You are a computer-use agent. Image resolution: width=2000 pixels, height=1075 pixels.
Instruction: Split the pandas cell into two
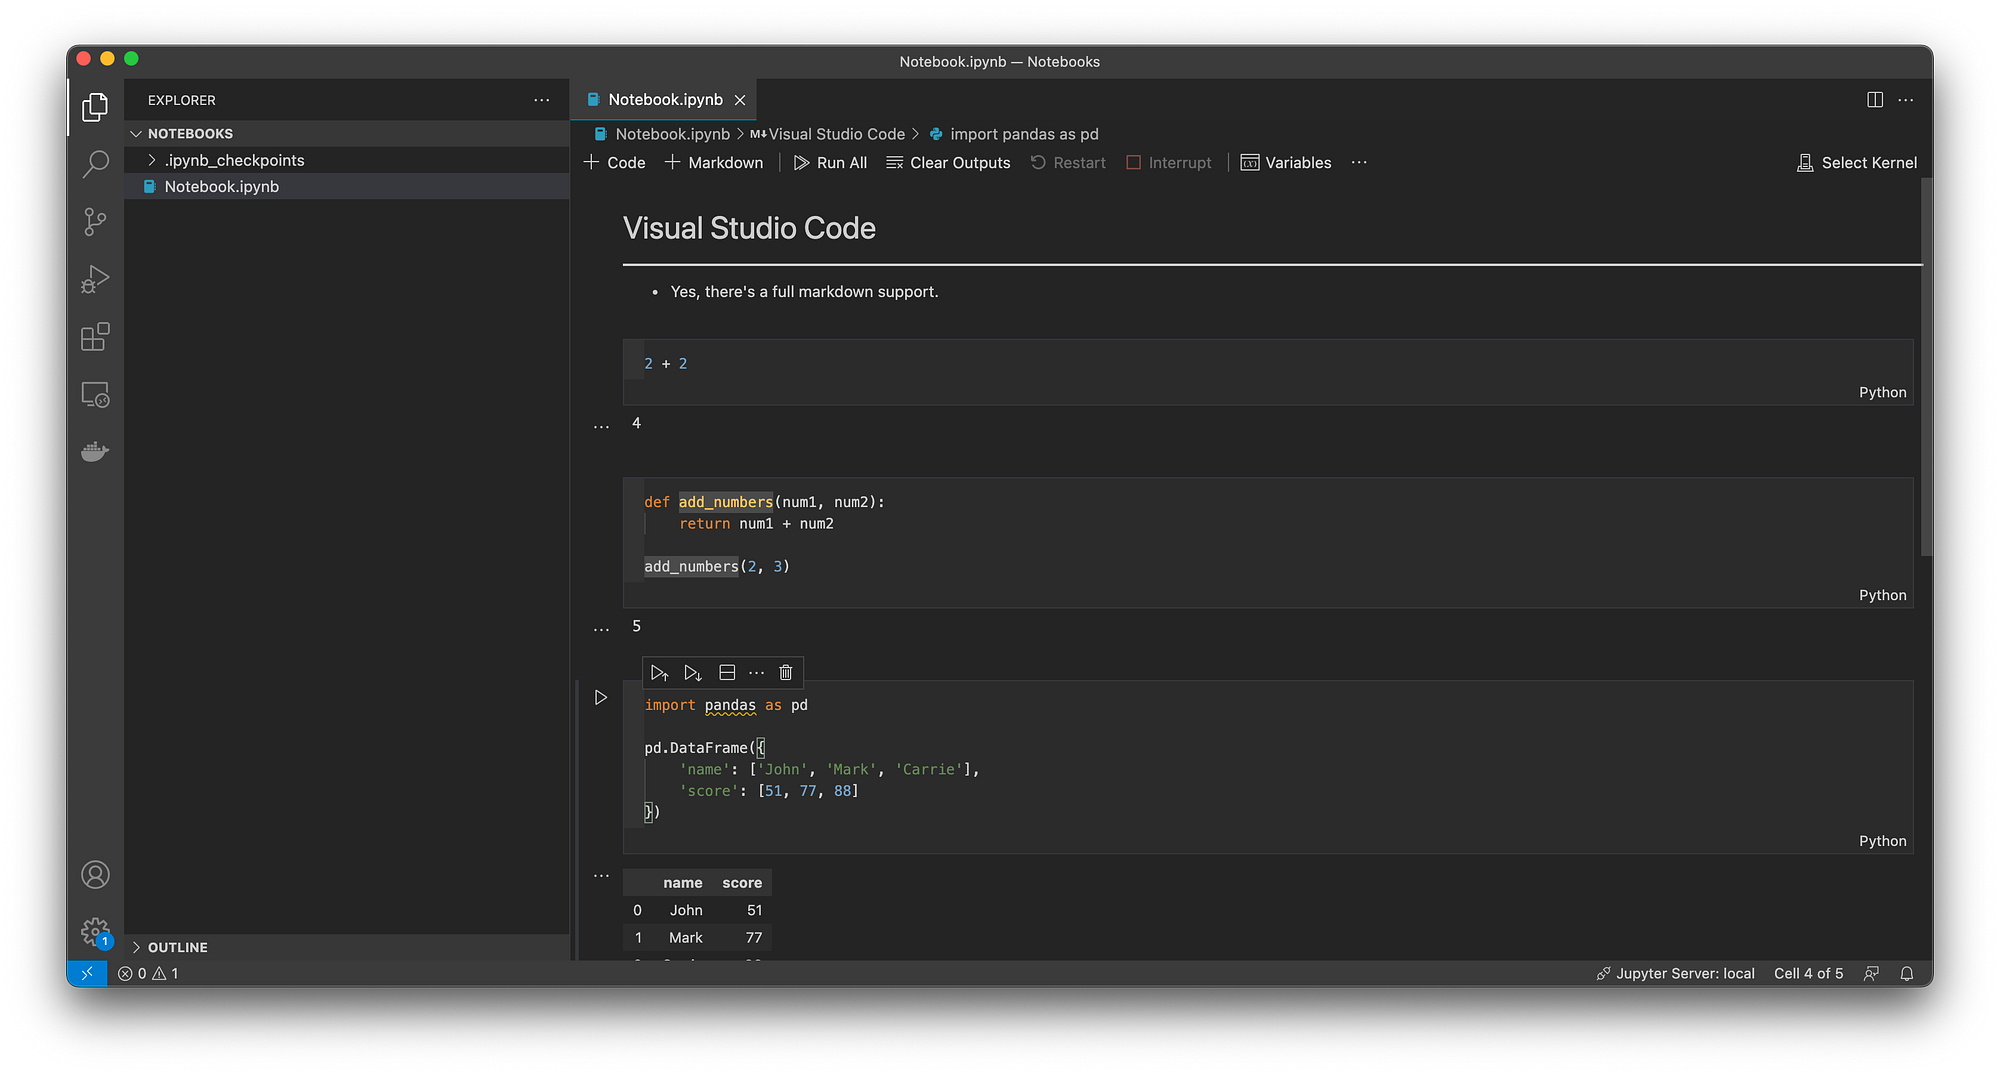tap(727, 672)
